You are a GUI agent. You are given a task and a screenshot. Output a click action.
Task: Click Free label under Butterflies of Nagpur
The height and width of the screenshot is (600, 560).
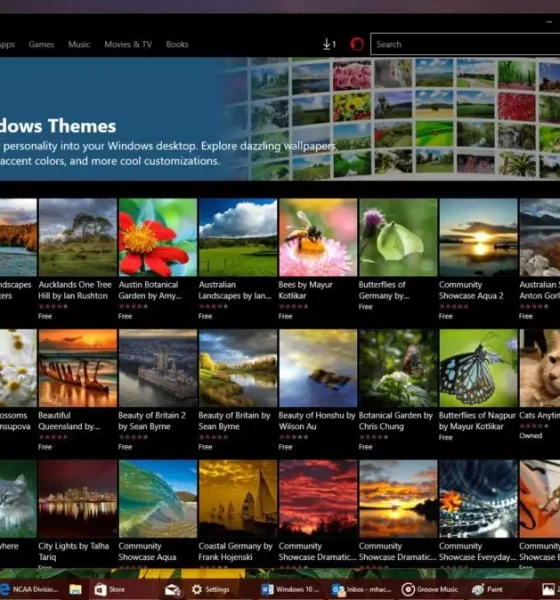pyautogui.click(x=446, y=437)
